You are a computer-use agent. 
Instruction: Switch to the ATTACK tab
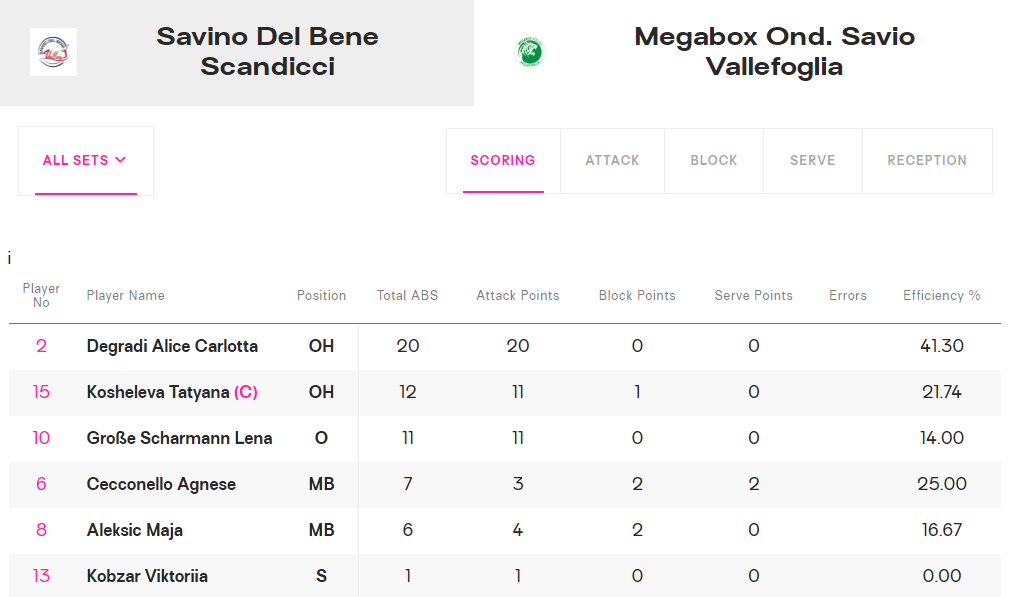tap(612, 161)
